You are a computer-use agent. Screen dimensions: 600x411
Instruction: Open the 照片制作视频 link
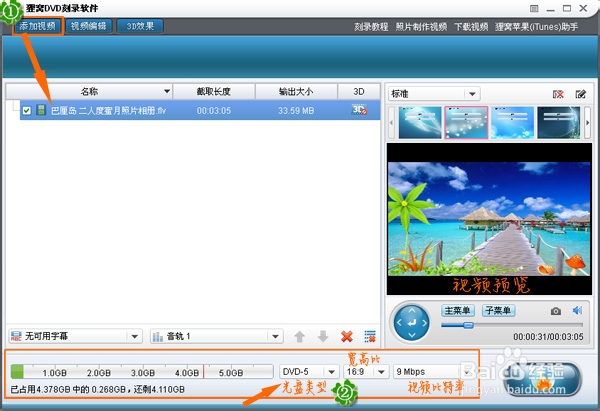(x=421, y=27)
